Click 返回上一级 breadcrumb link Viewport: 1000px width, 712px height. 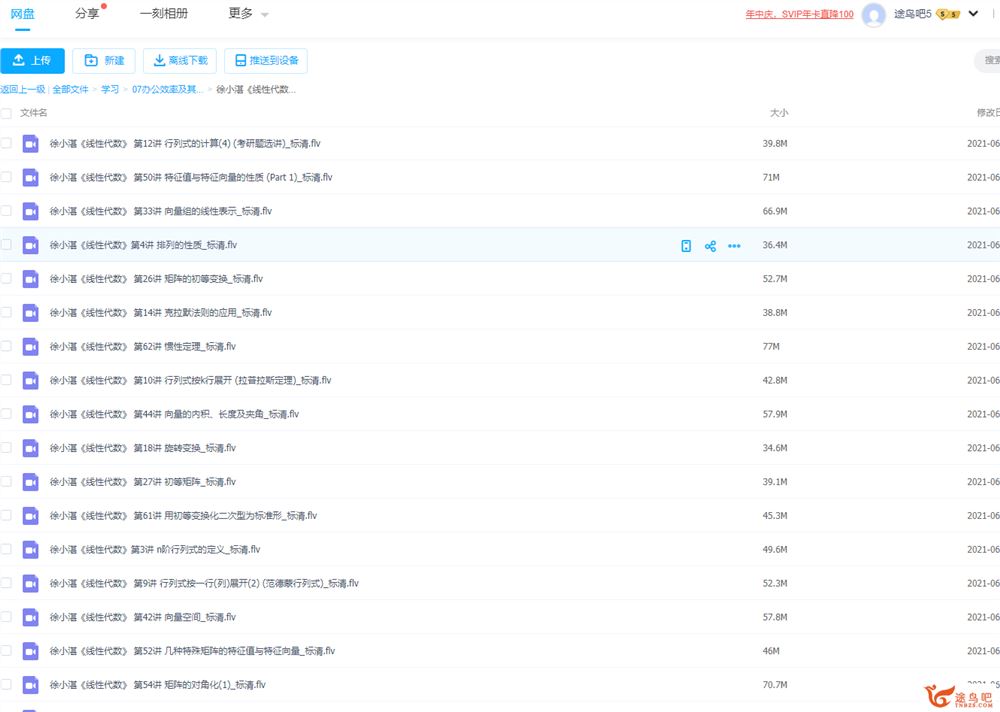(23, 89)
